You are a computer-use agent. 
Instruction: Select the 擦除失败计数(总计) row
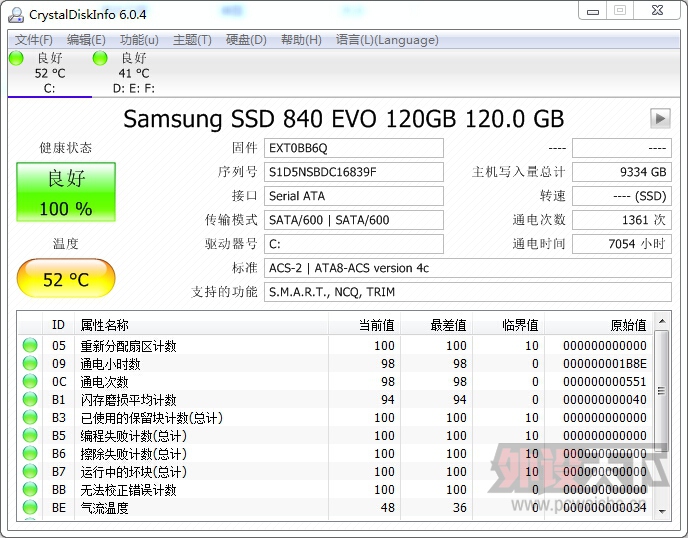tap(335, 453)
